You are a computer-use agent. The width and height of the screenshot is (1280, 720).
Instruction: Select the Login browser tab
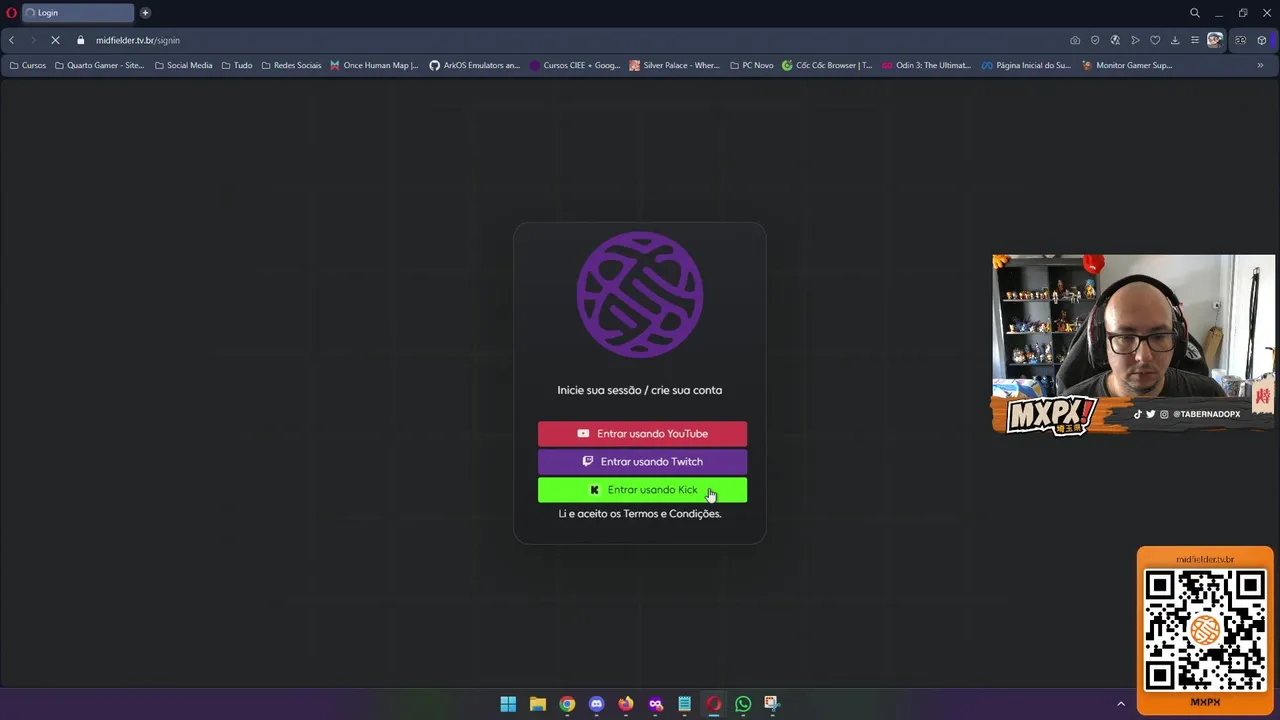(78, 13)
